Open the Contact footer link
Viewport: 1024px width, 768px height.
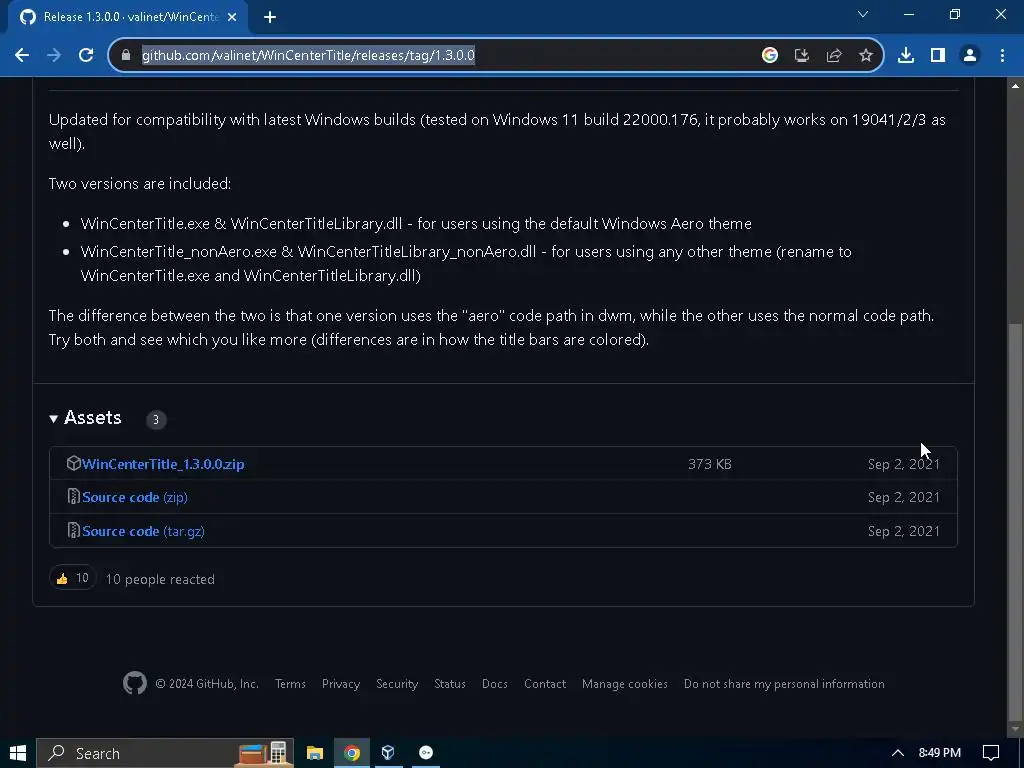point(545,684)
